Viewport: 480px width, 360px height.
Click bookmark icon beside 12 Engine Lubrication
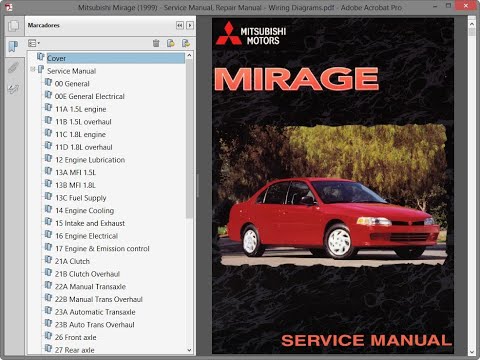[48, 158]
